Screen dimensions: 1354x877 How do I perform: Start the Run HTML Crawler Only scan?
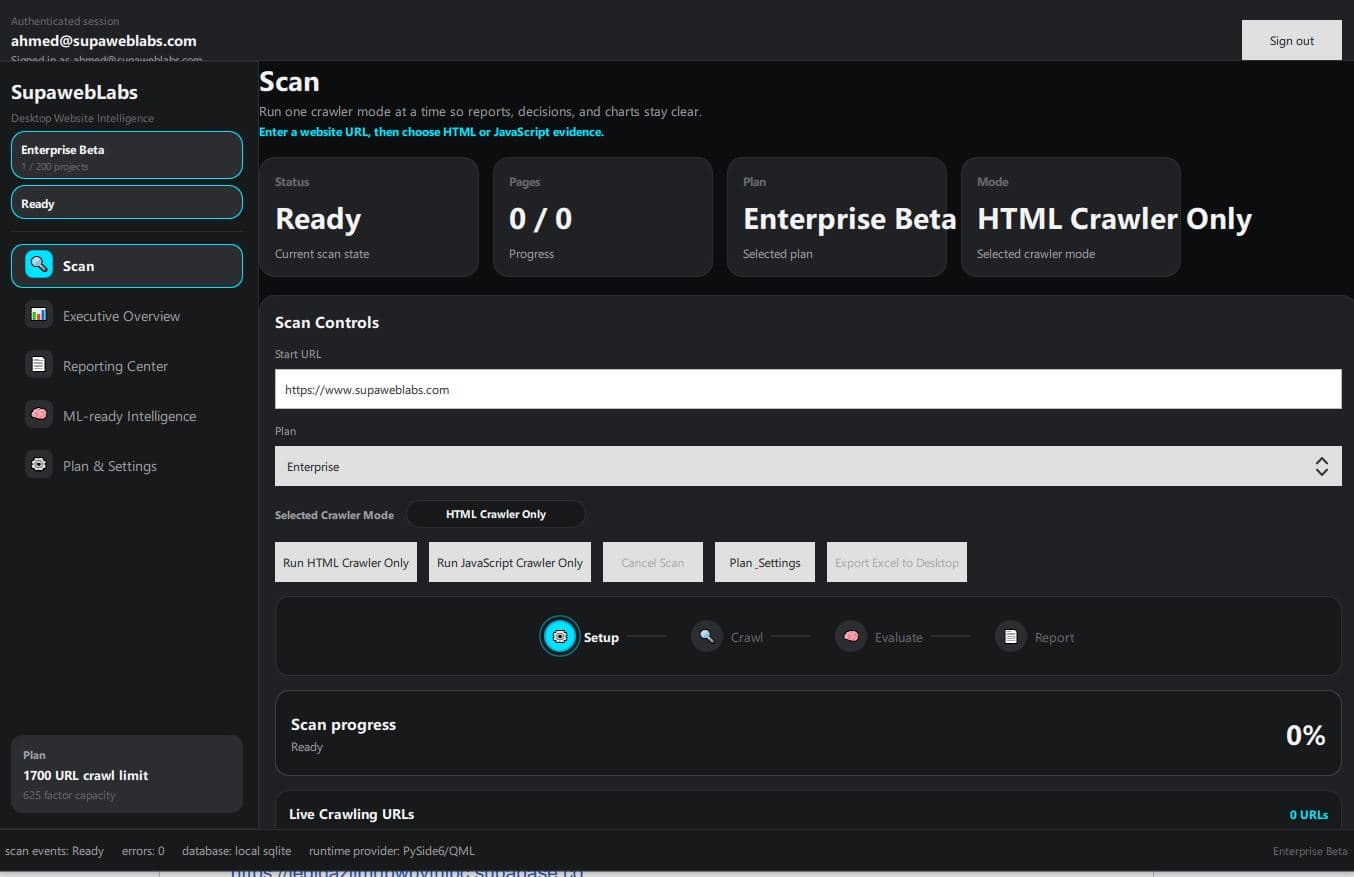[346, 562]
